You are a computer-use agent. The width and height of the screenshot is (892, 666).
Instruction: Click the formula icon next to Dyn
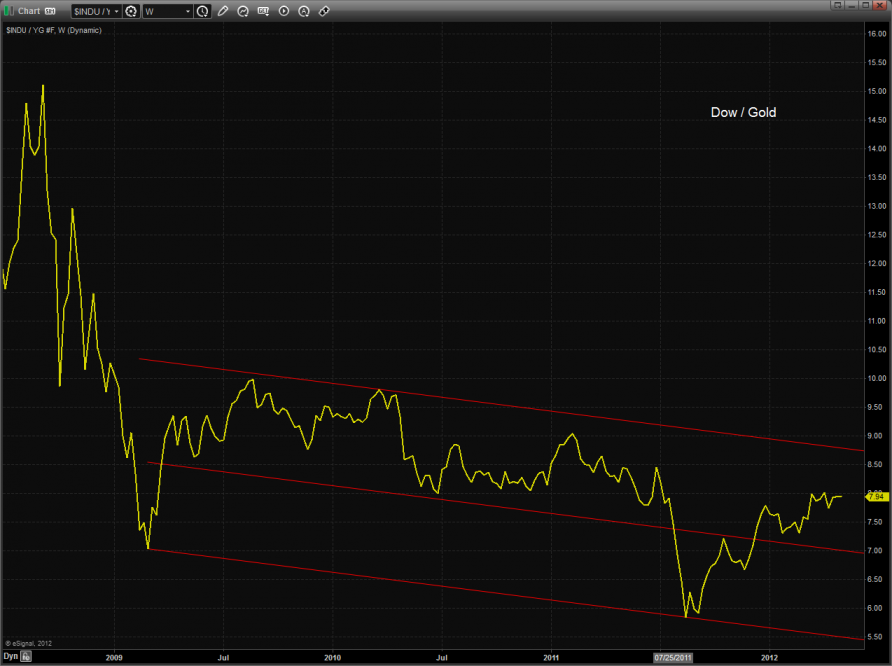[26, 656]
